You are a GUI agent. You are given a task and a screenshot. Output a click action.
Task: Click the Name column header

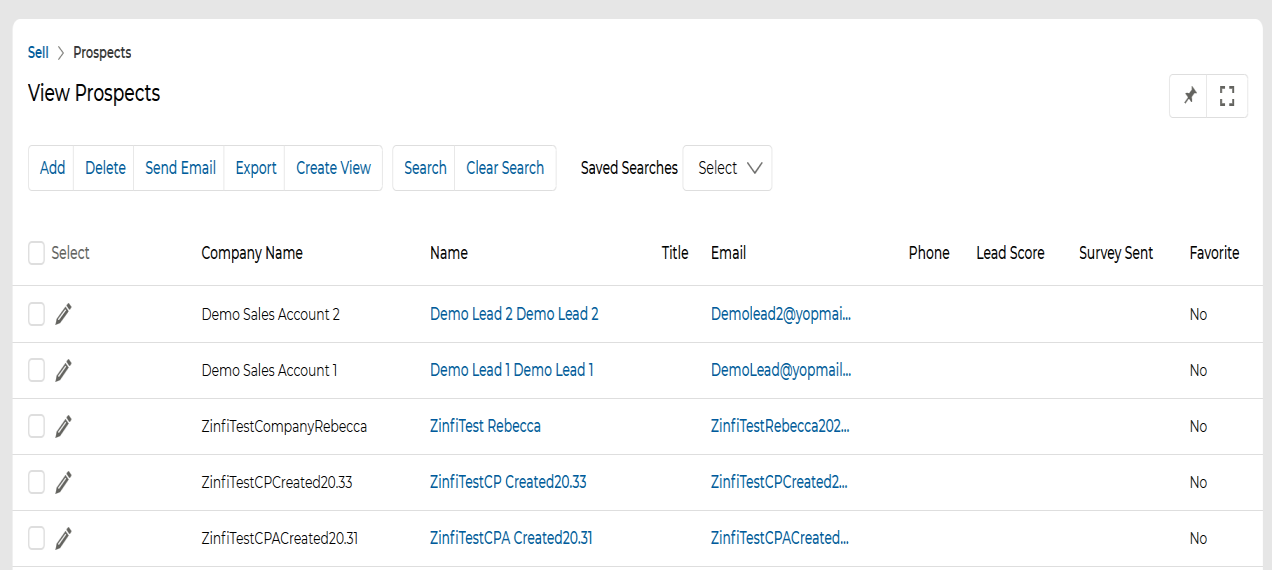tap(449, 253)
